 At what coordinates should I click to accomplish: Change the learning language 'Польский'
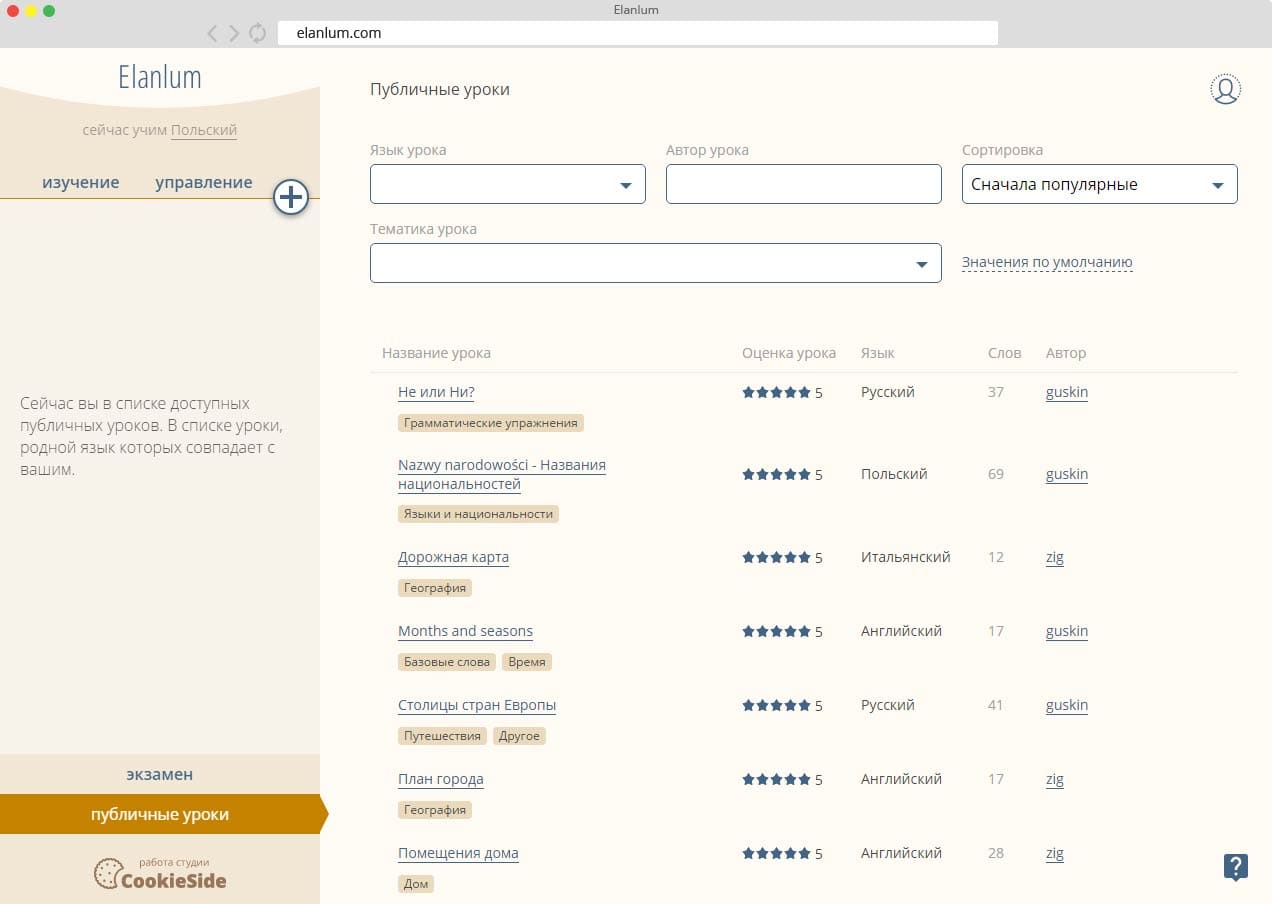click(x=204, y=130)
